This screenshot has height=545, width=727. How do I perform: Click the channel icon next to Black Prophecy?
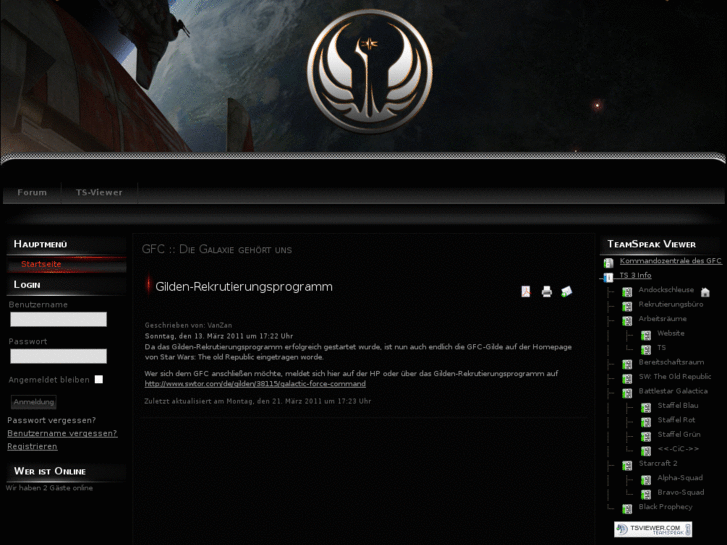click(x=627, y=509)
